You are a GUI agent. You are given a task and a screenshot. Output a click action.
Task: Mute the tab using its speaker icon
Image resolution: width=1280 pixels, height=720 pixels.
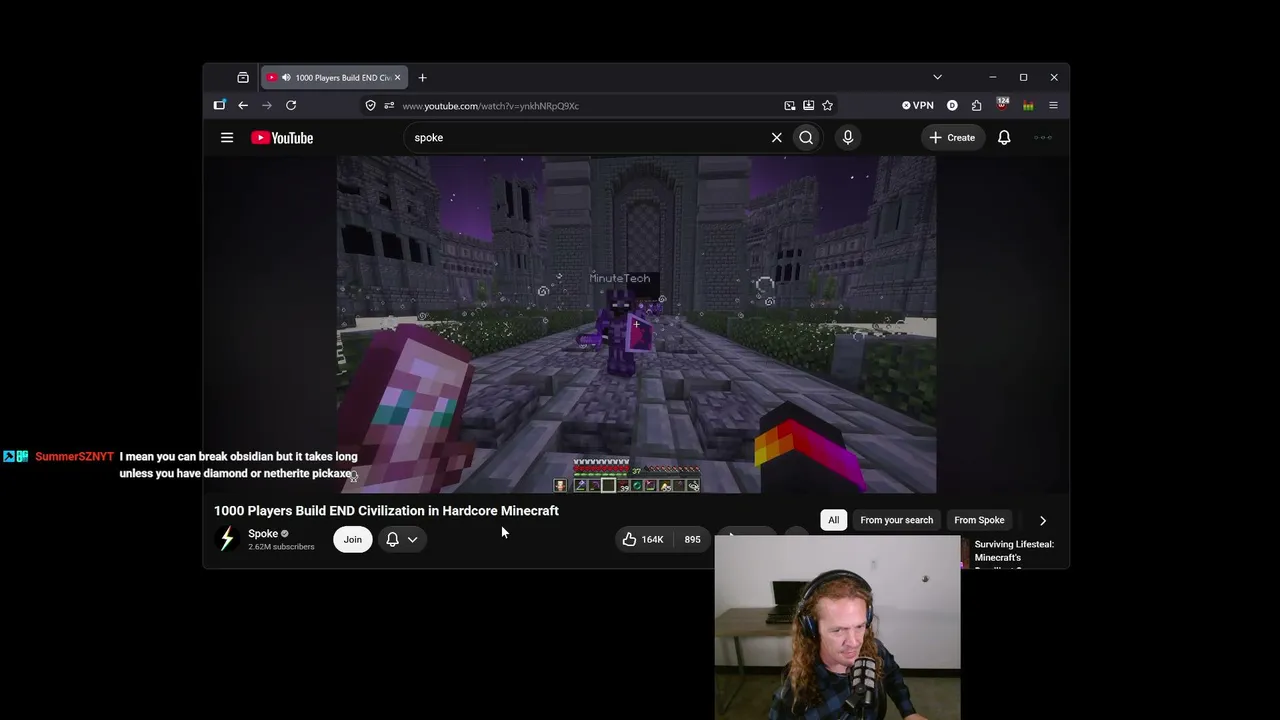pos(286,78)
